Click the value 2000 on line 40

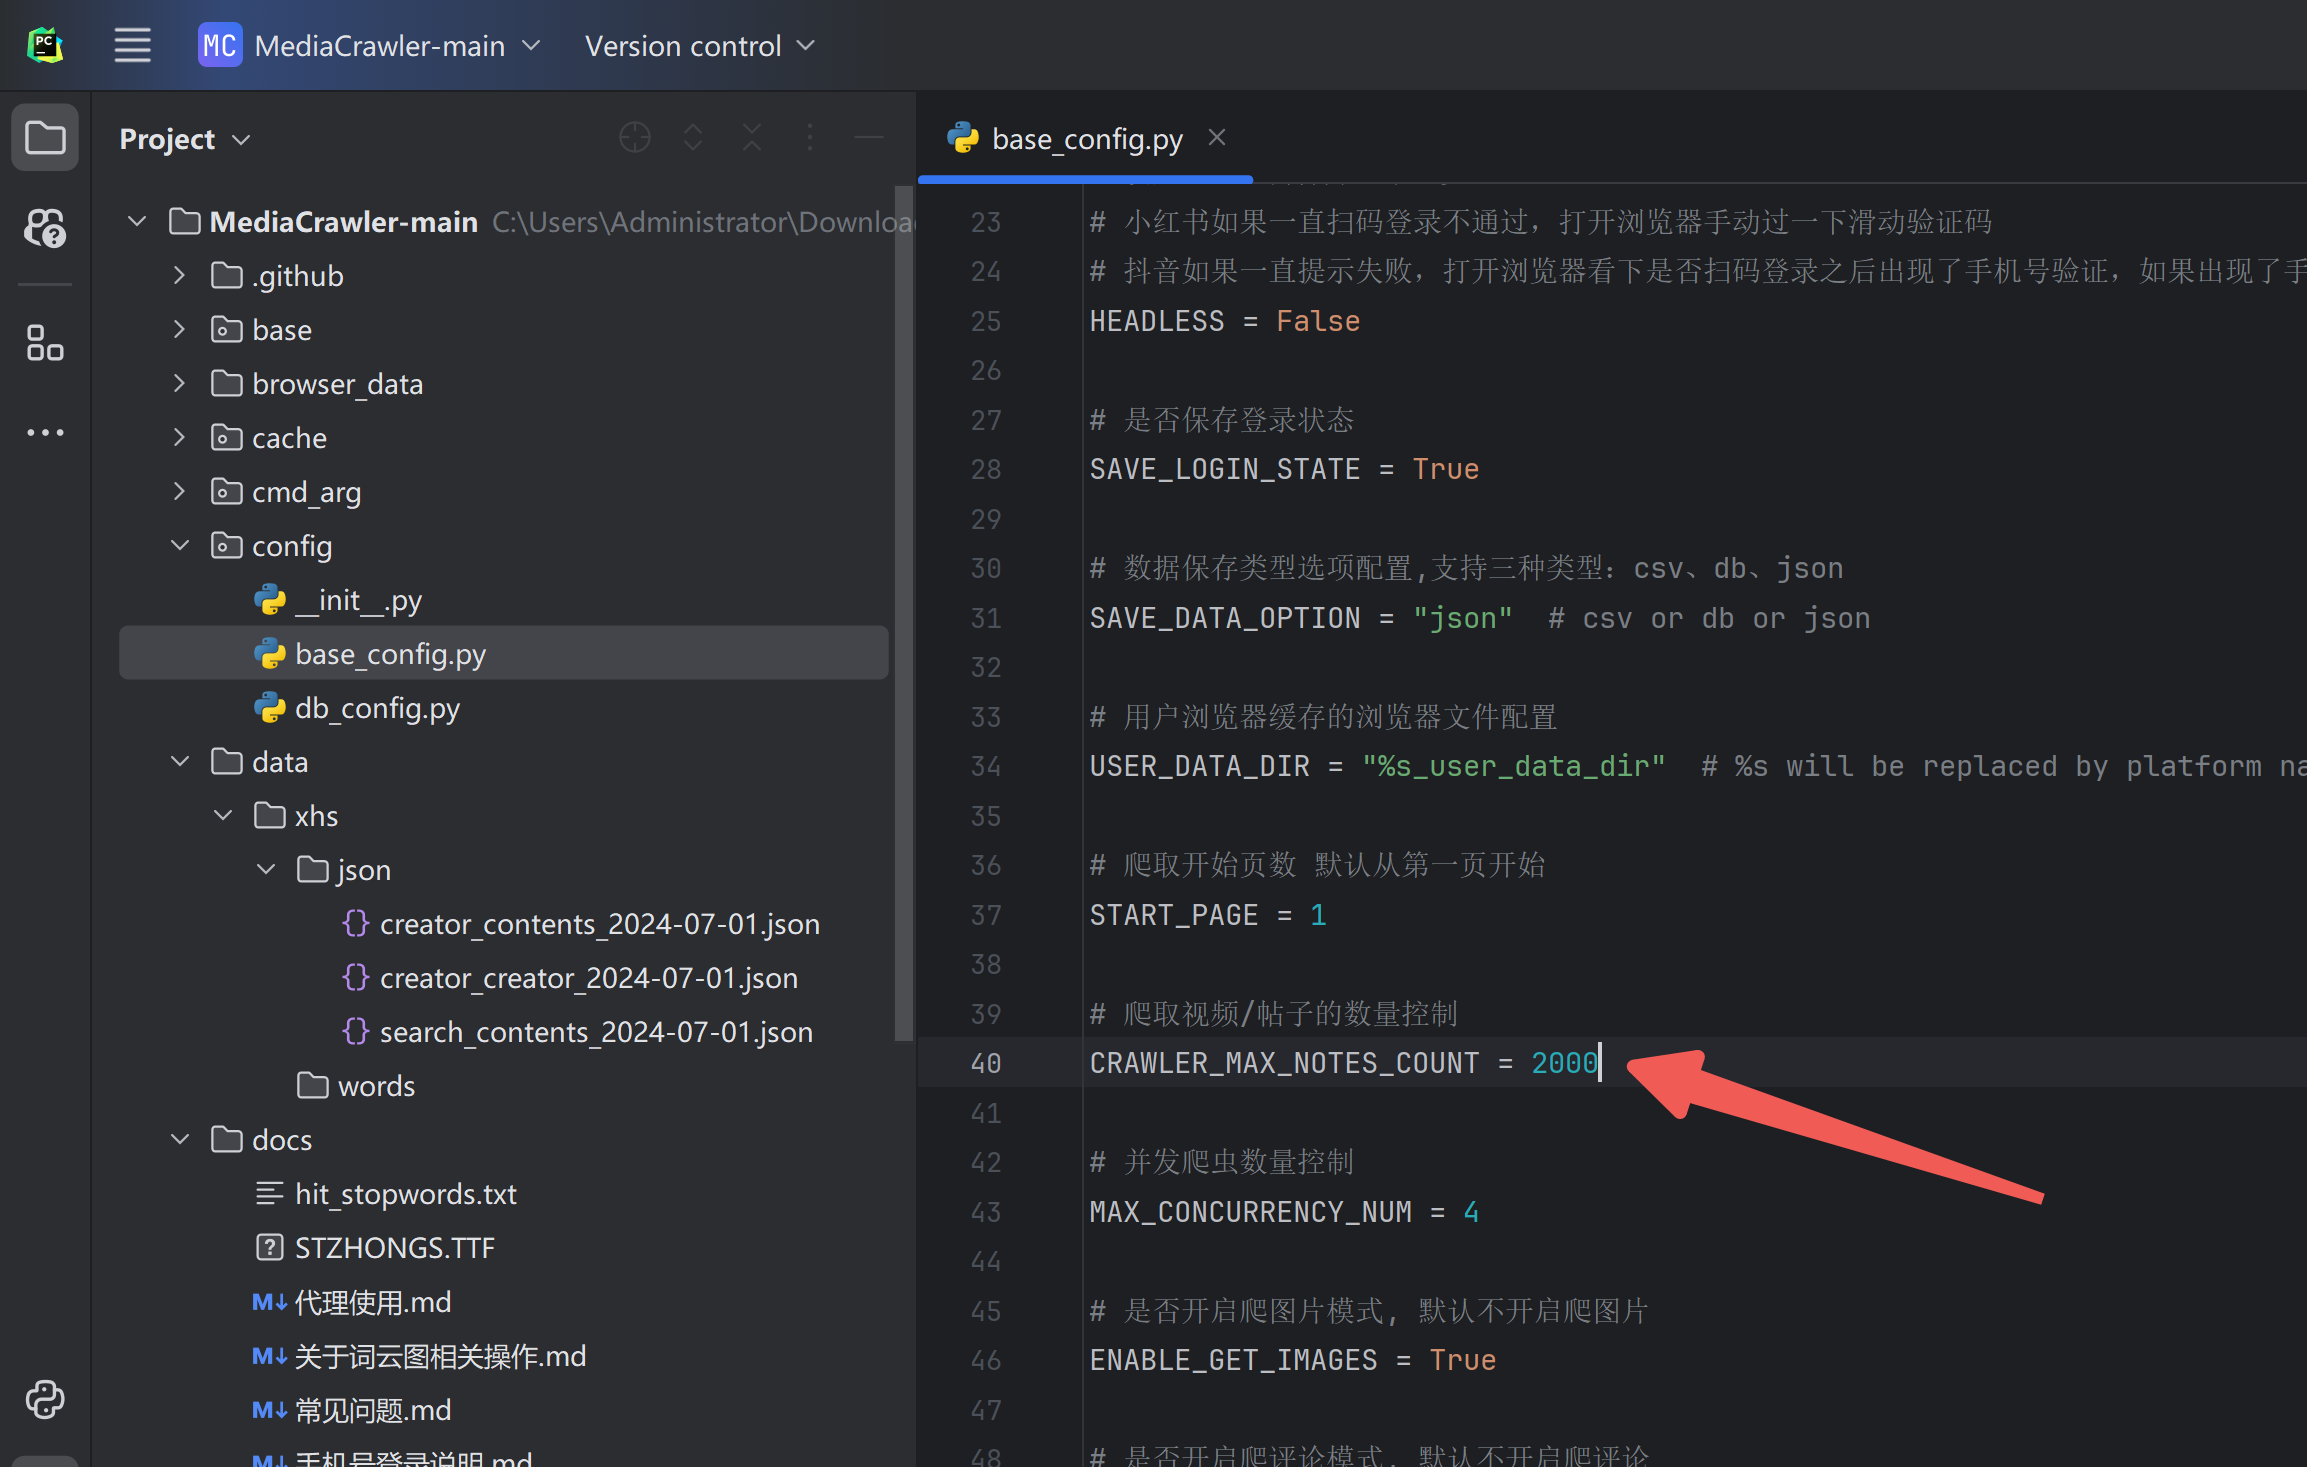1565,1063
